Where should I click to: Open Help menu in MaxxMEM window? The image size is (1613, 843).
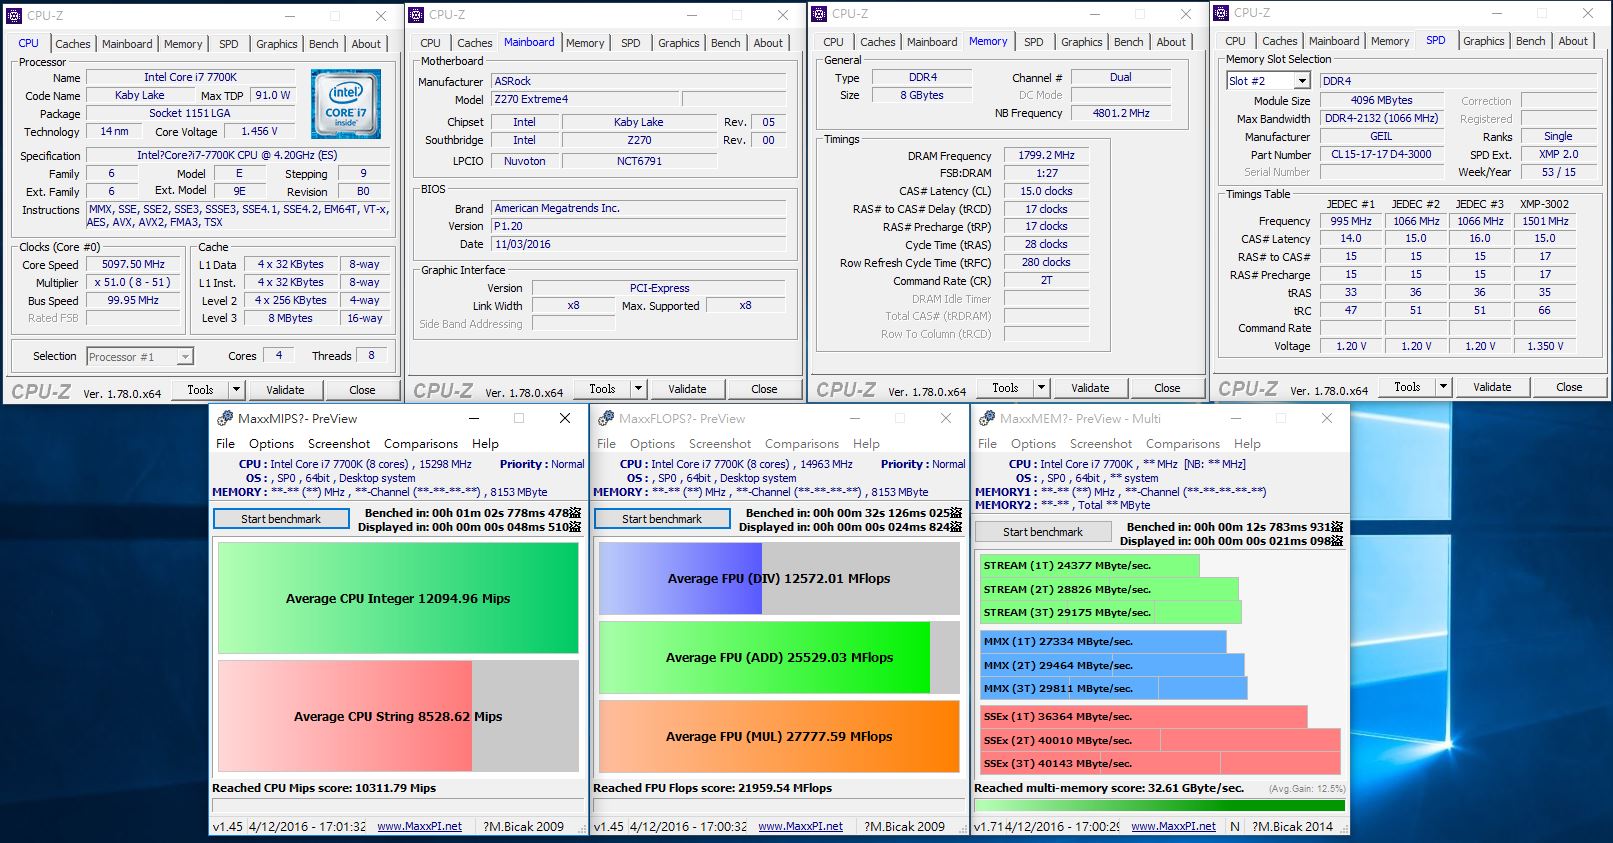[1247, 444]
